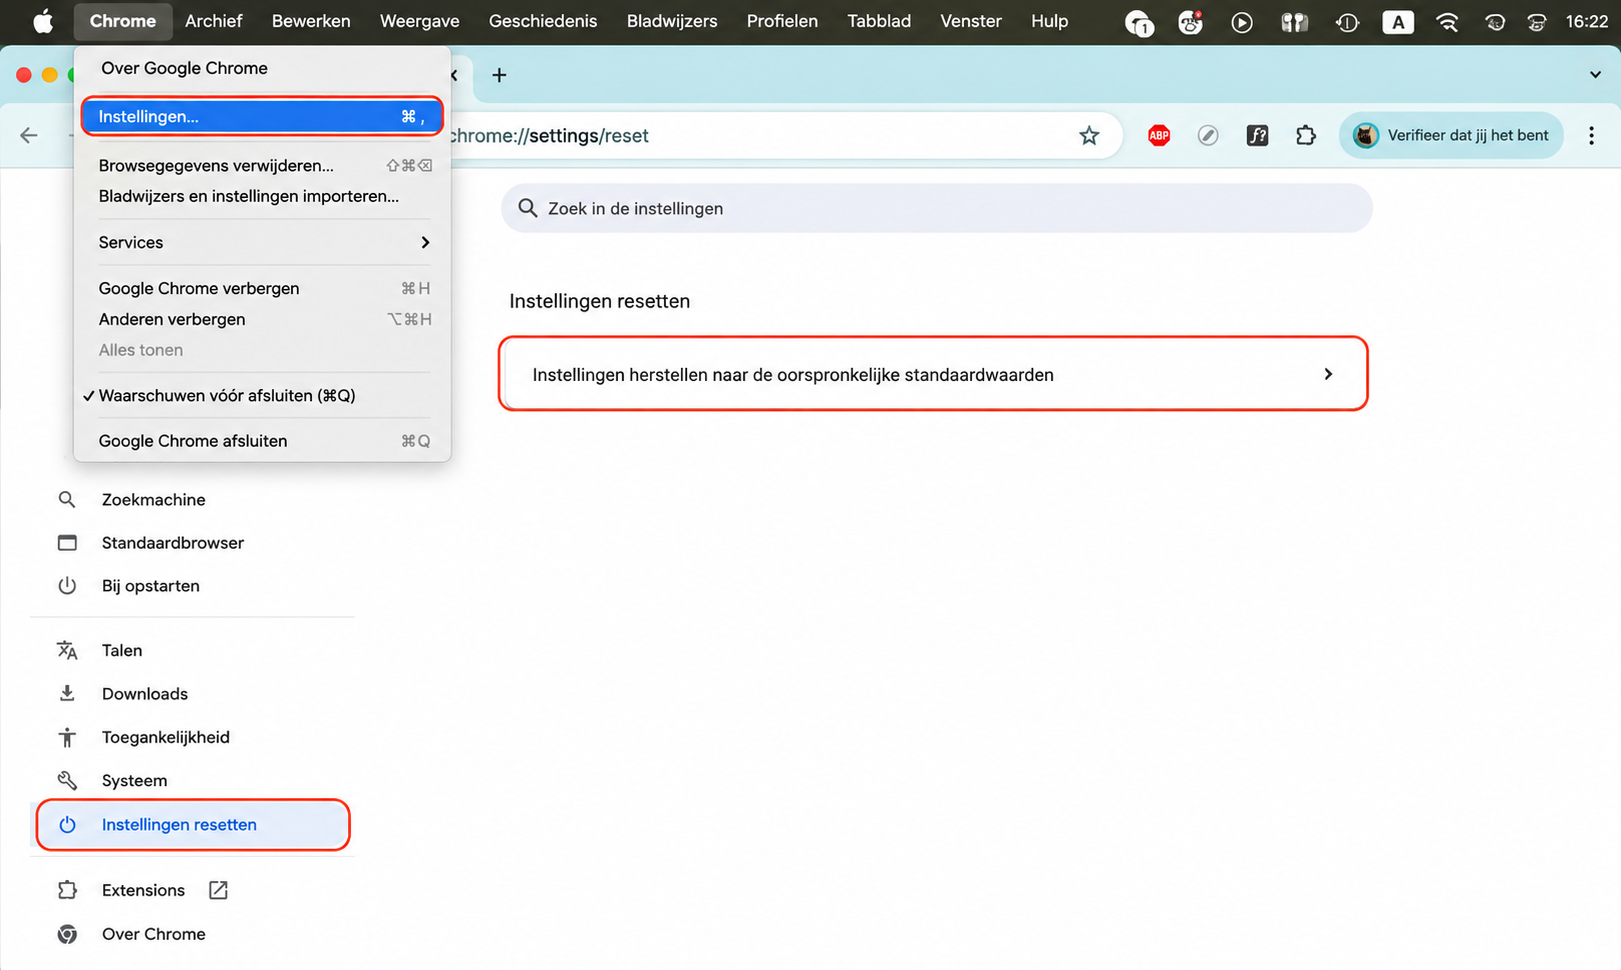Open the Bladwijzers menu

click(672, 21)
